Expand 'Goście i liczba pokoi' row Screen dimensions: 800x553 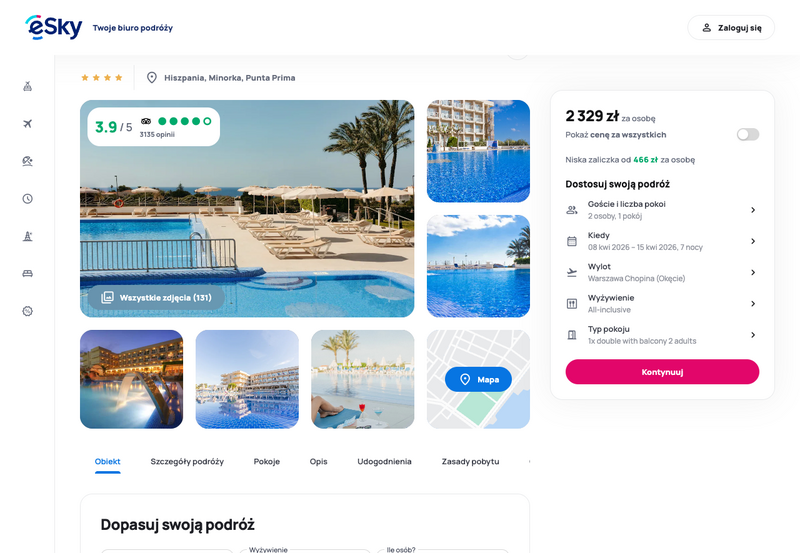tap(662, 210)
